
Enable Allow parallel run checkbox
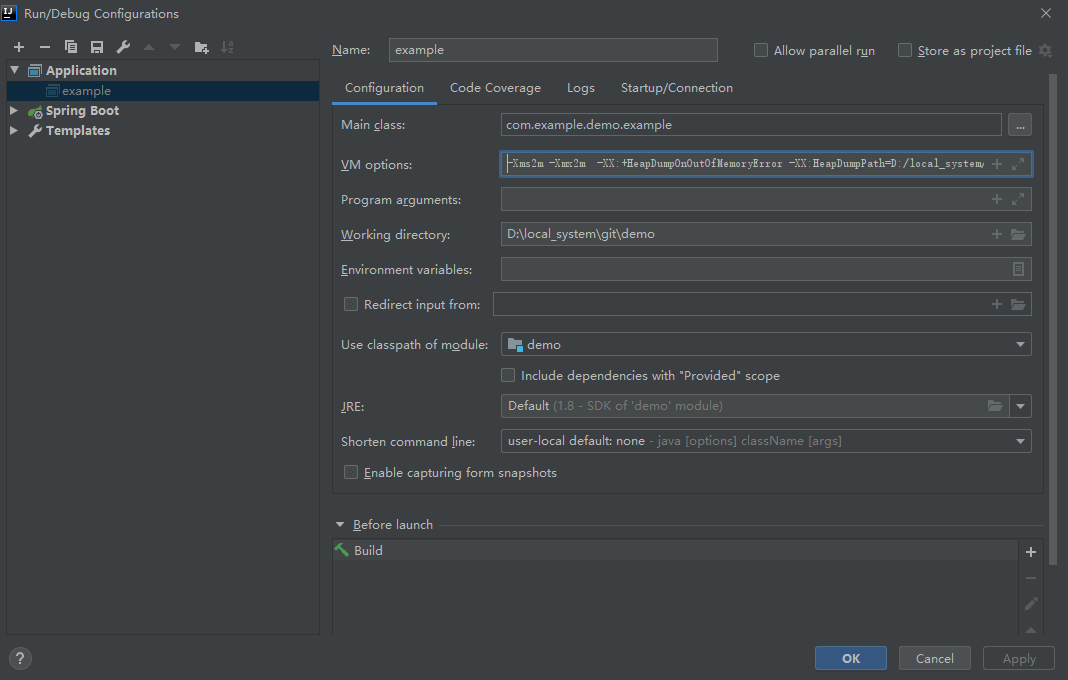(761, 50)
